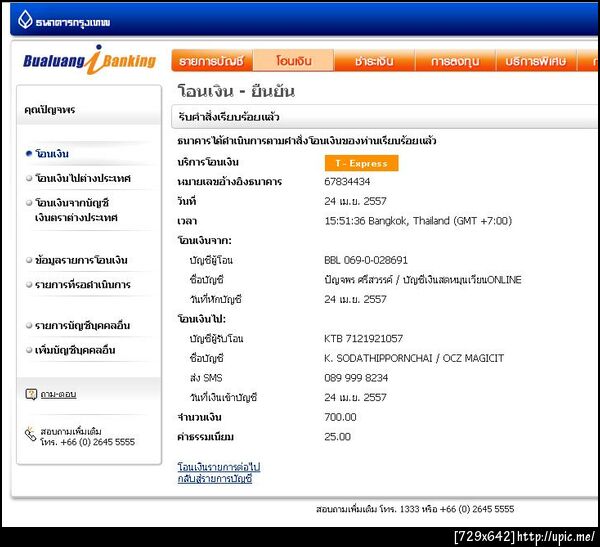This screenshot has height=547, width=600.
Task: Click the ถาม-ตอบ FAQ link
Action: click(59, 394)
